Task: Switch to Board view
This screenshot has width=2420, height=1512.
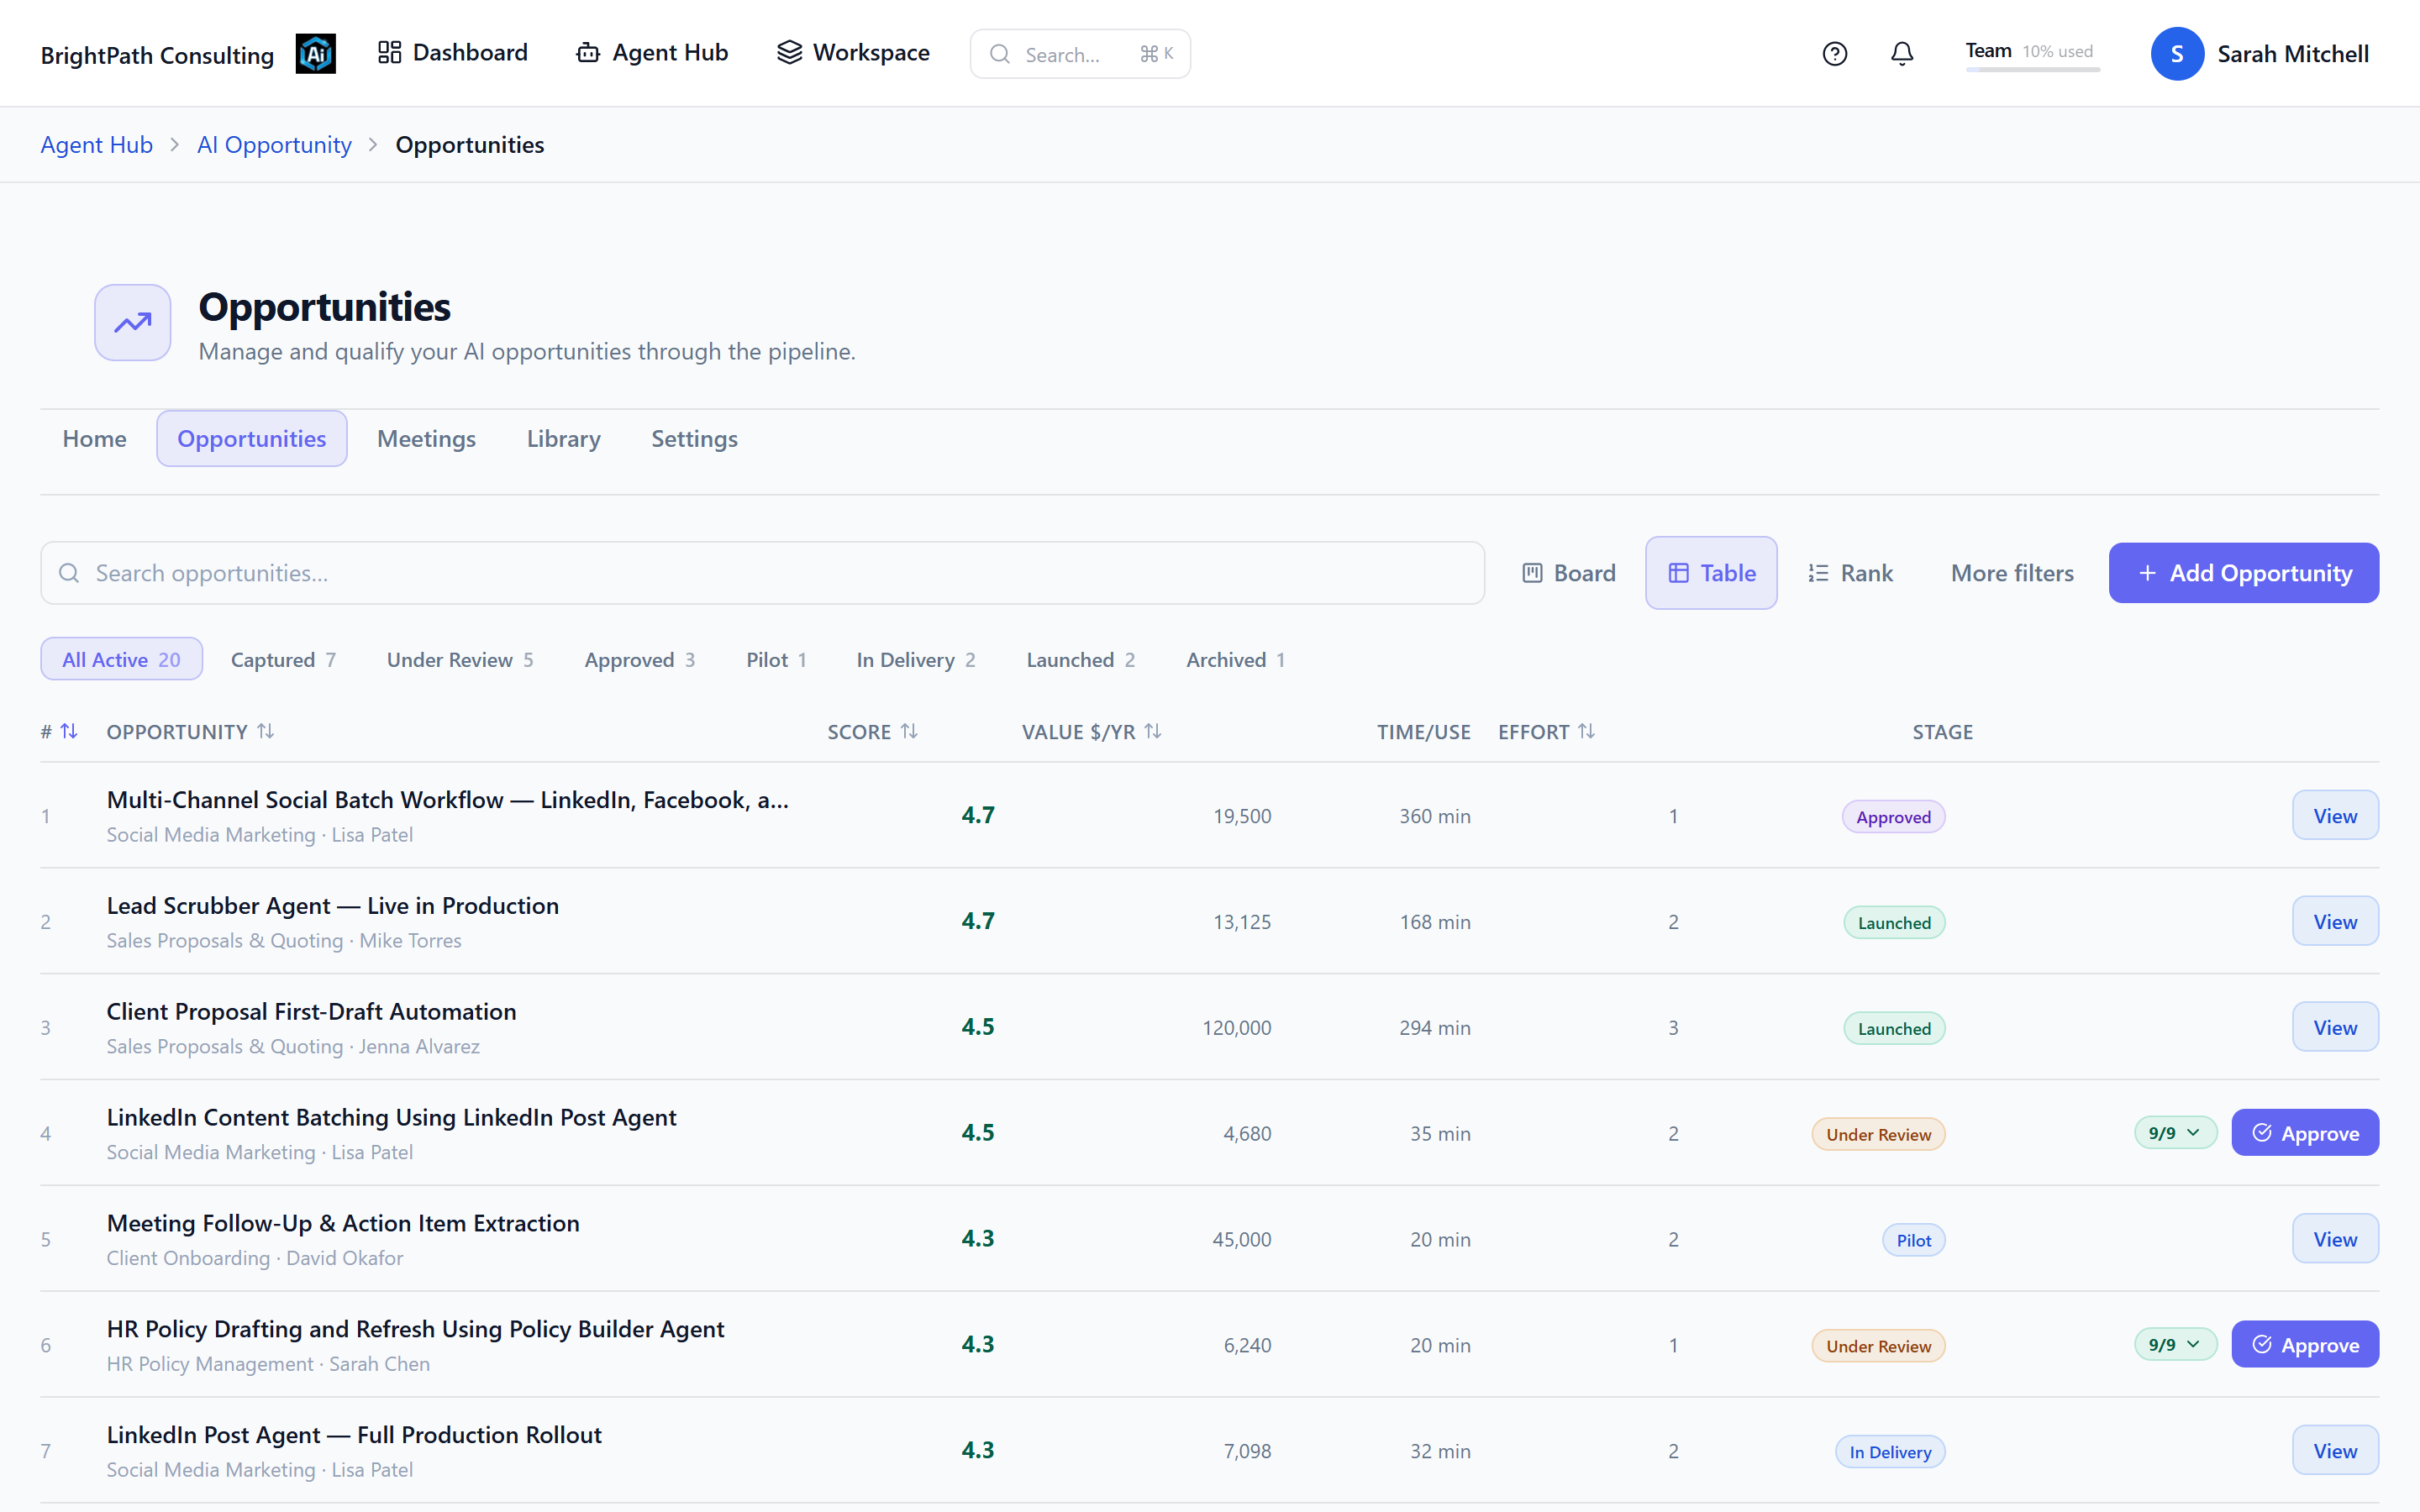Action: 1568,573
